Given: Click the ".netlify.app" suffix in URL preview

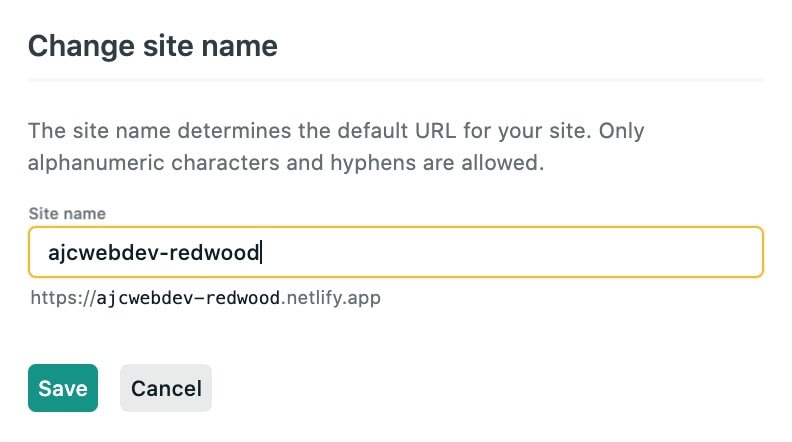Looking at the screenshot, I should pyautogui.click(x=330, y=298).
